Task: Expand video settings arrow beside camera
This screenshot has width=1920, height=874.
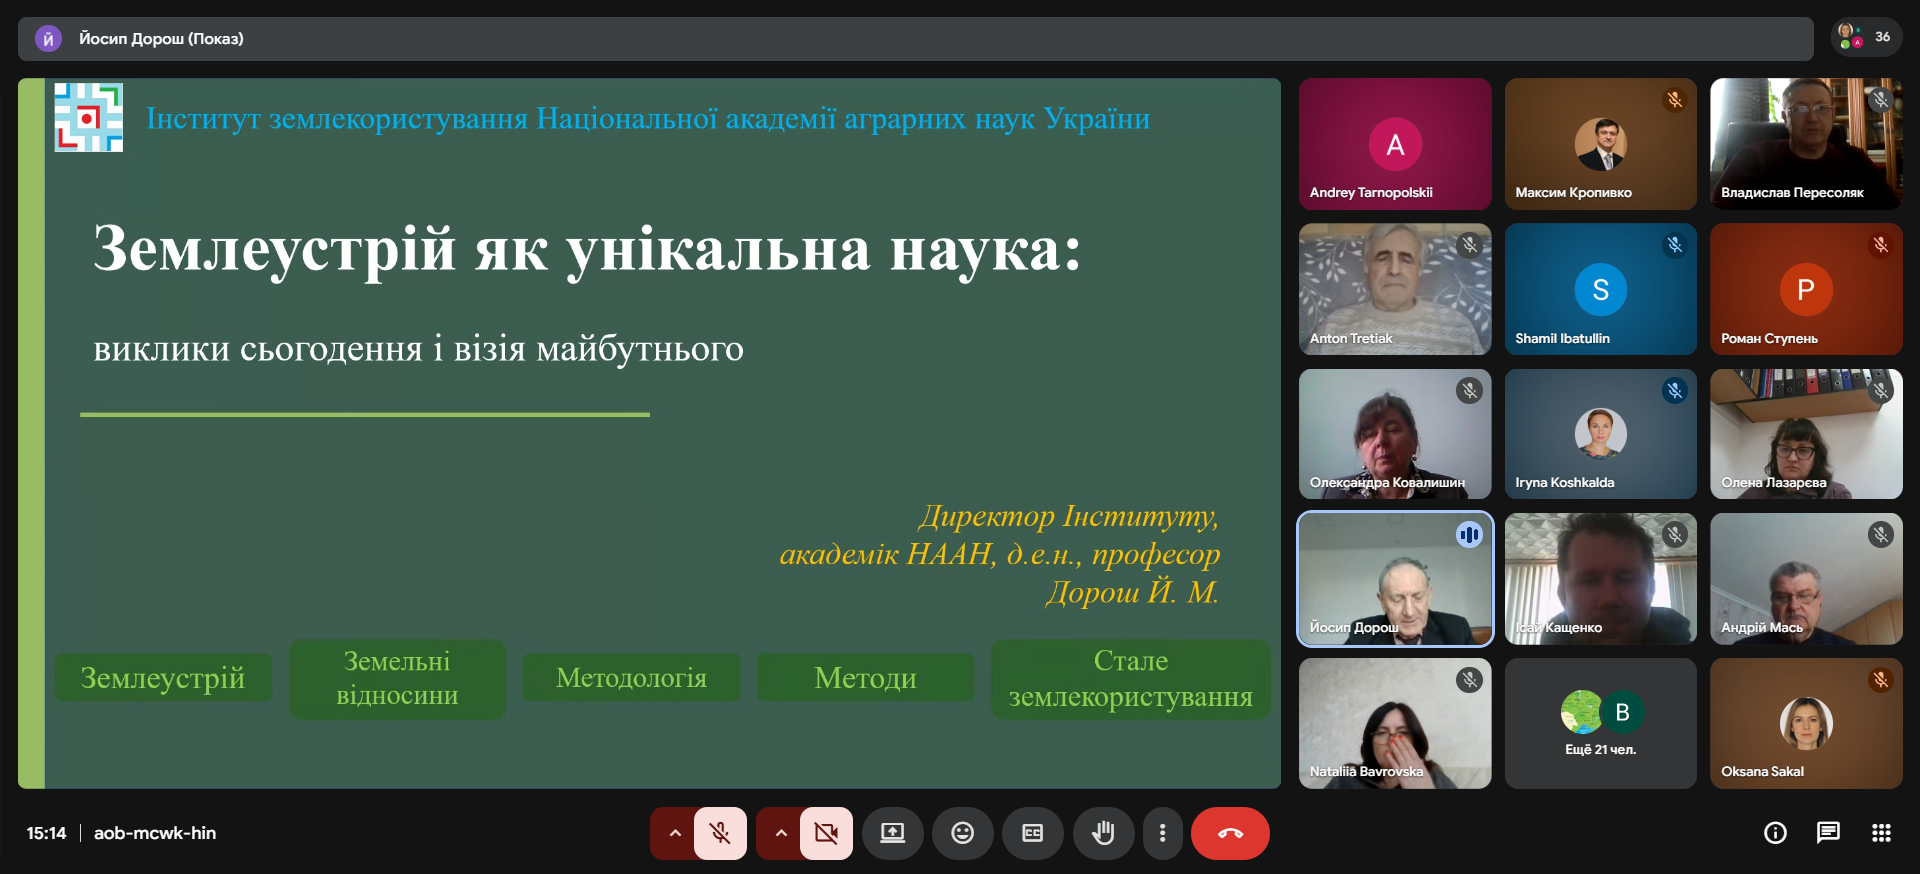Action: [x=781, y=833]
